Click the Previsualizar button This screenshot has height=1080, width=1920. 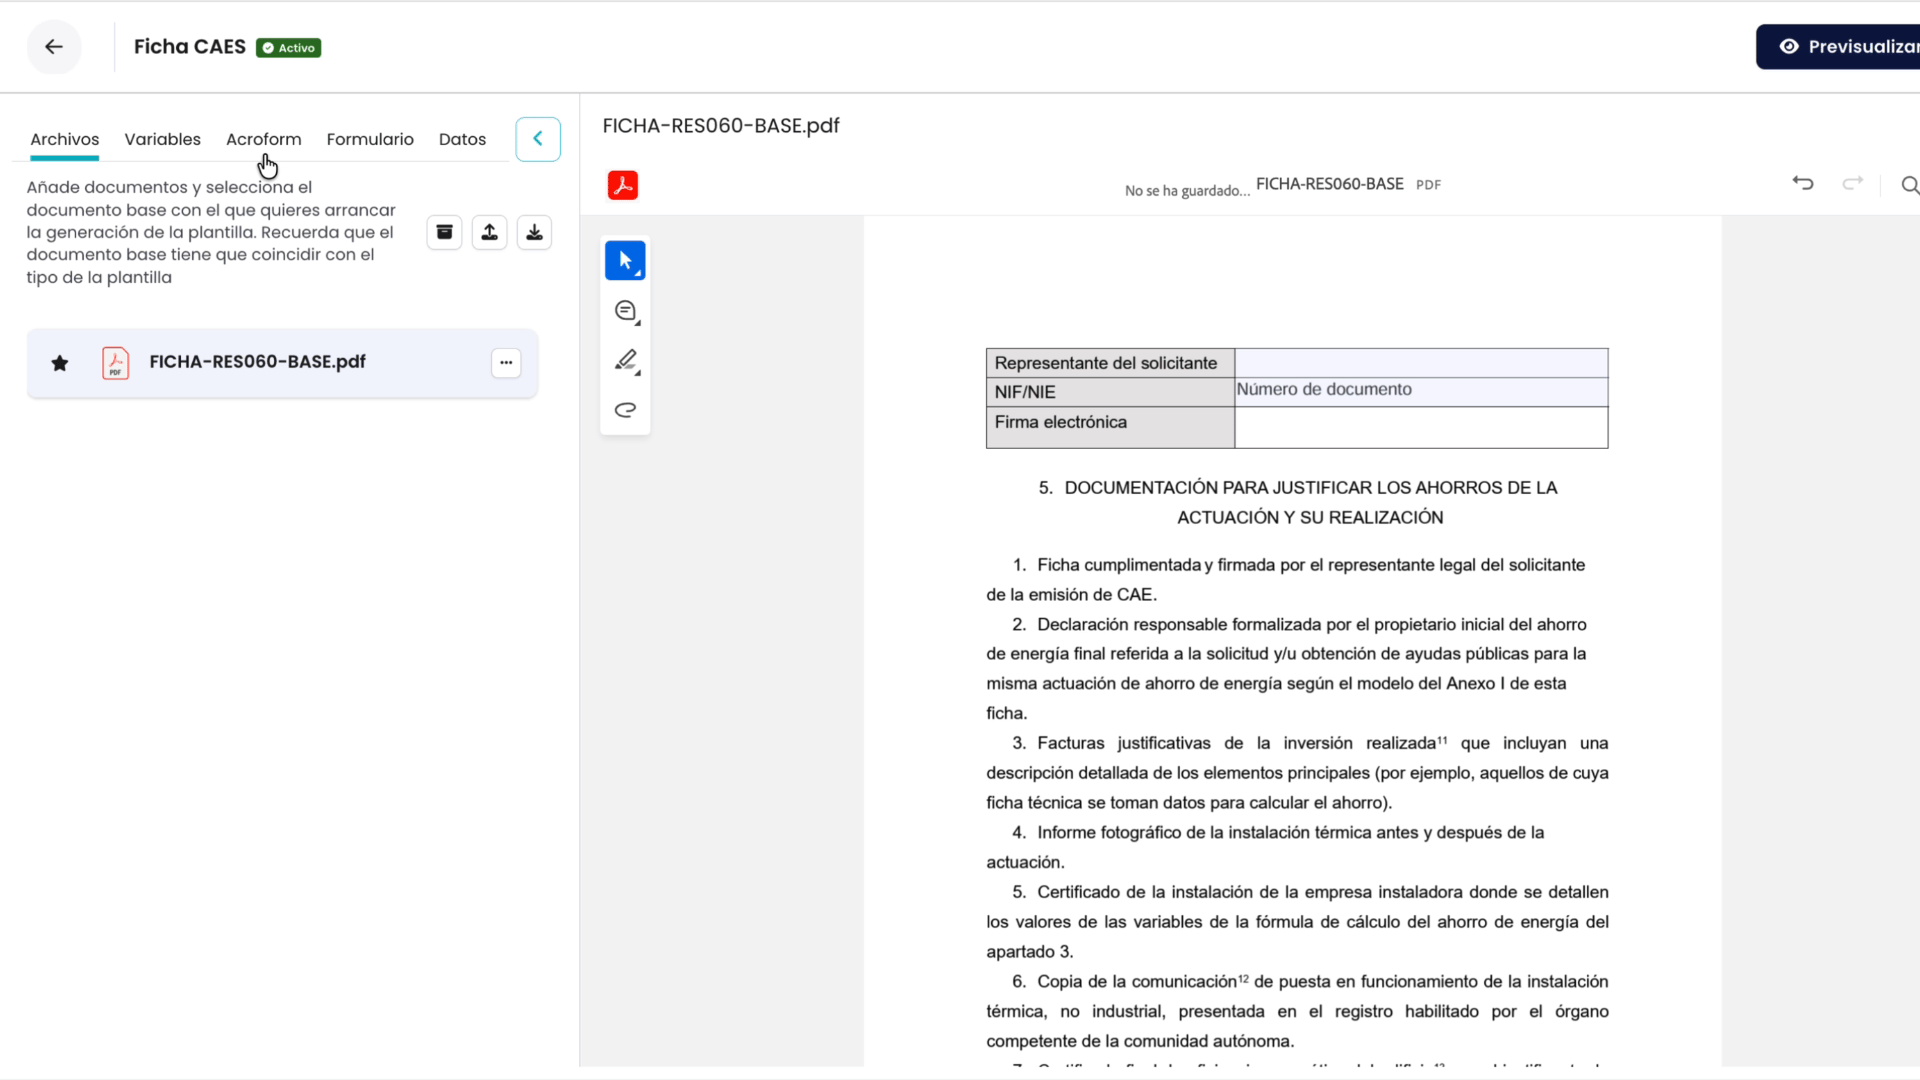tap(1838, 47)
